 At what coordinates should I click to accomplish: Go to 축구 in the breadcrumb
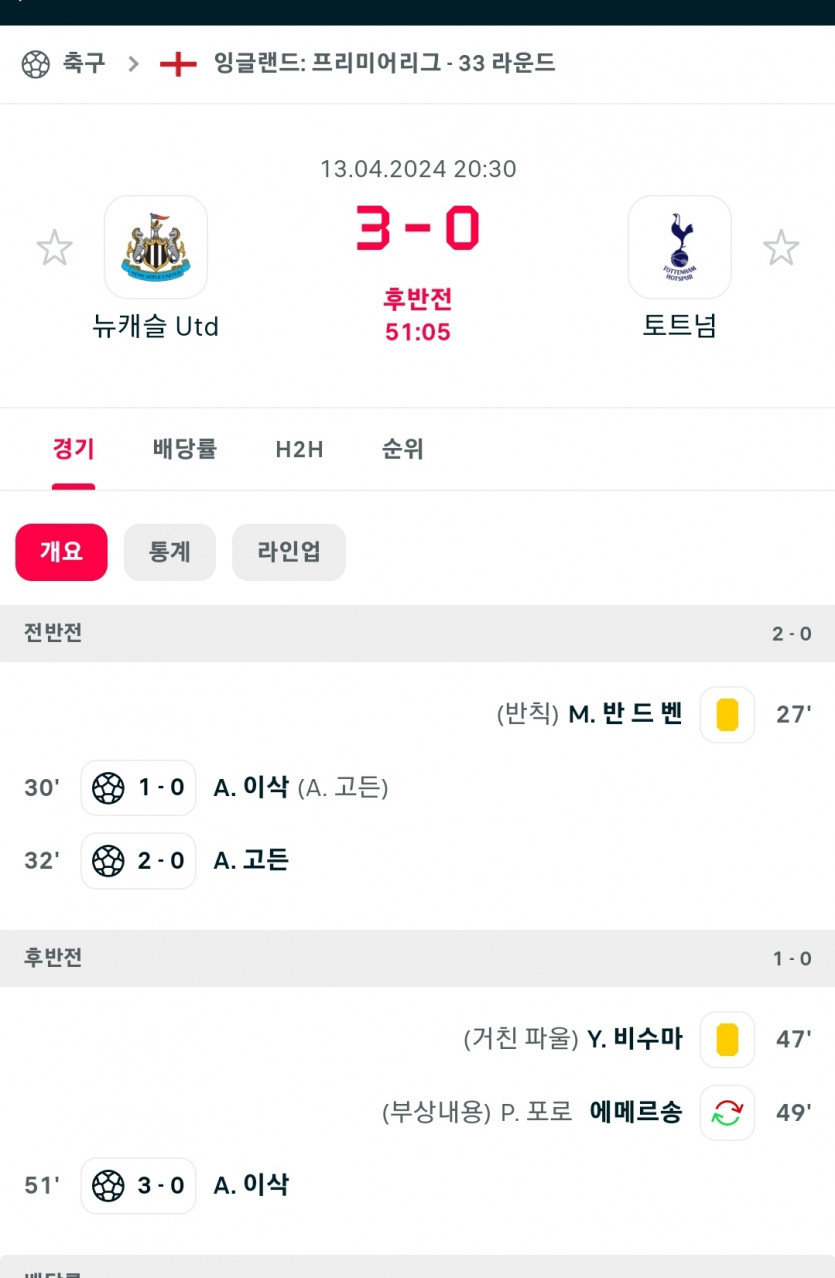[84, 64]
